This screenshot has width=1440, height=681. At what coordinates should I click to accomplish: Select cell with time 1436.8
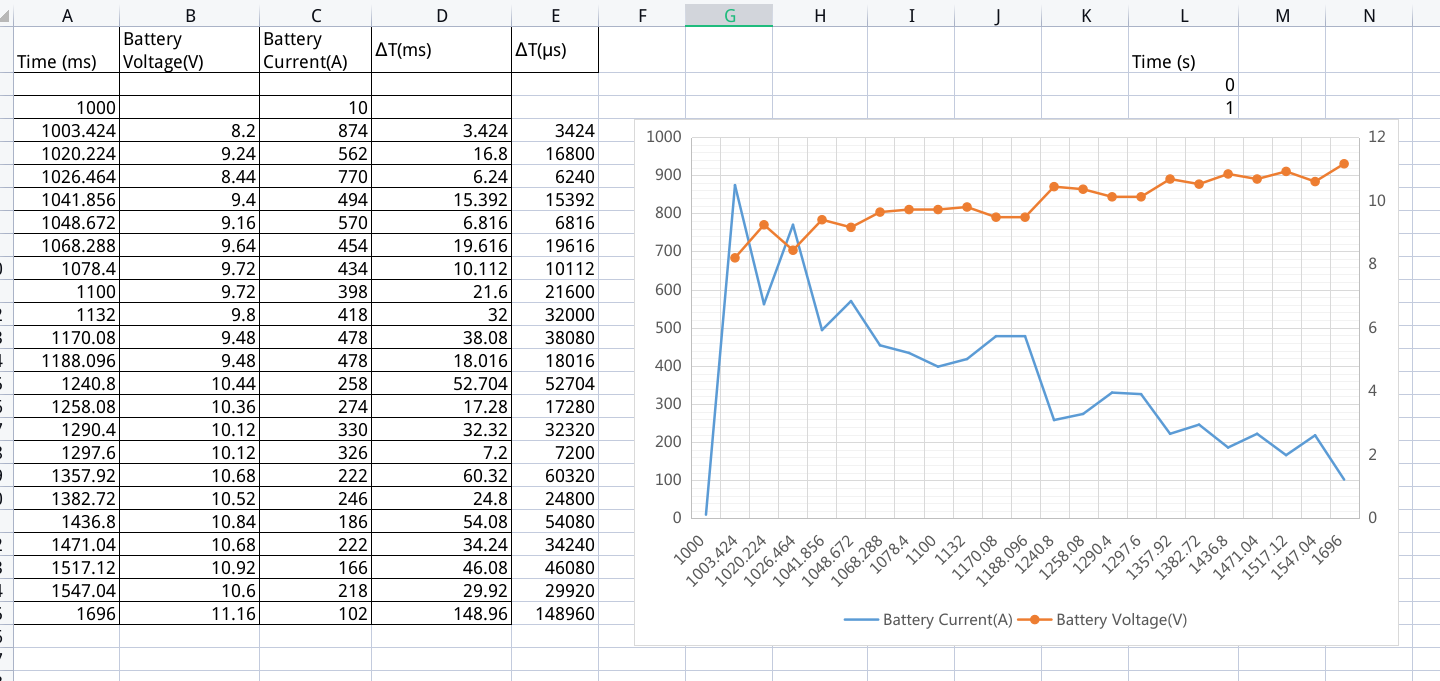pyautogui.click(x=66, y=521)
